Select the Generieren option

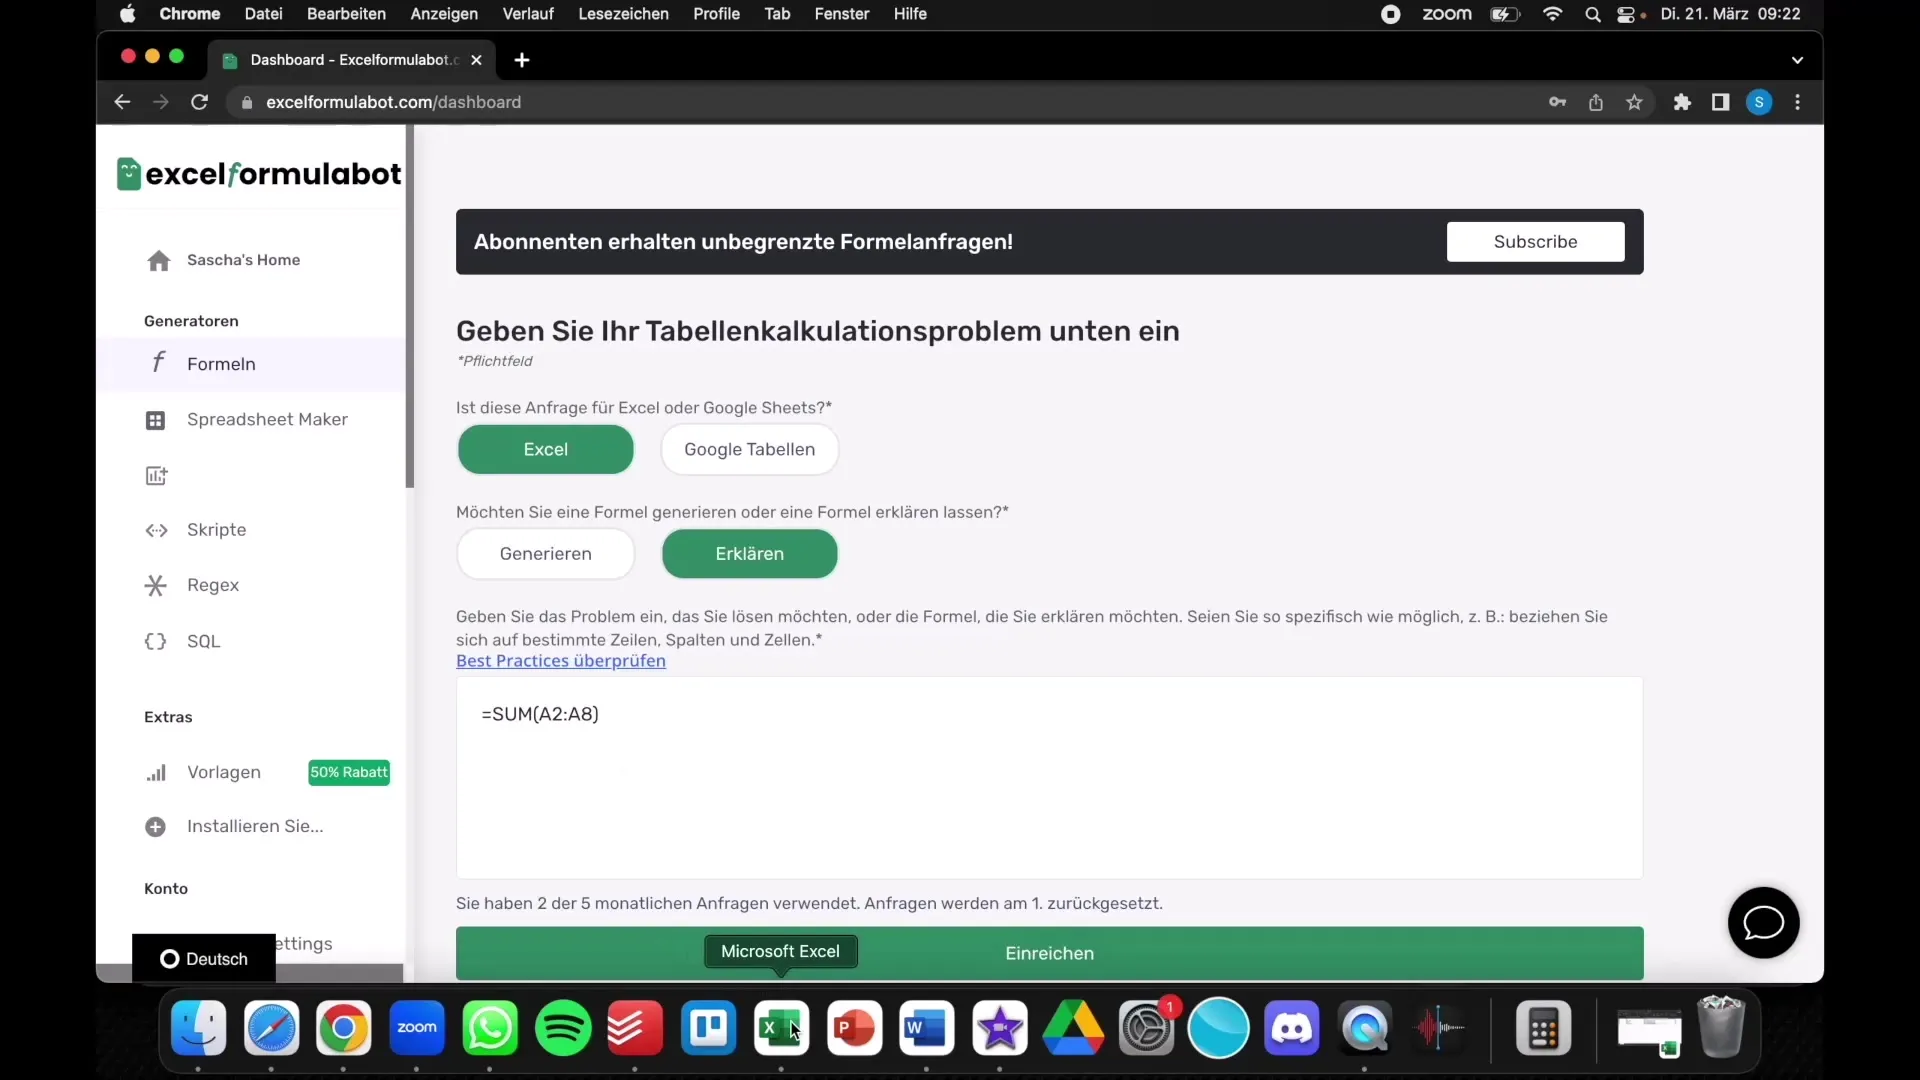(x=546, y=554)
